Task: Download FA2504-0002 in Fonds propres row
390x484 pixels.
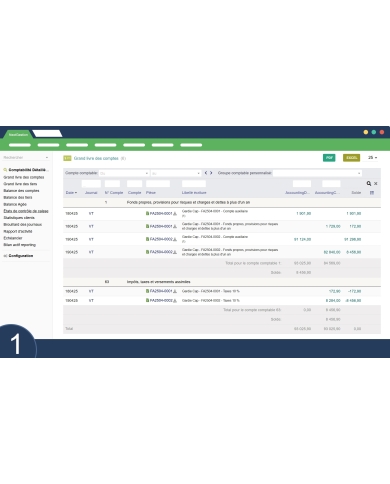Action: click(x=175, y=252)
